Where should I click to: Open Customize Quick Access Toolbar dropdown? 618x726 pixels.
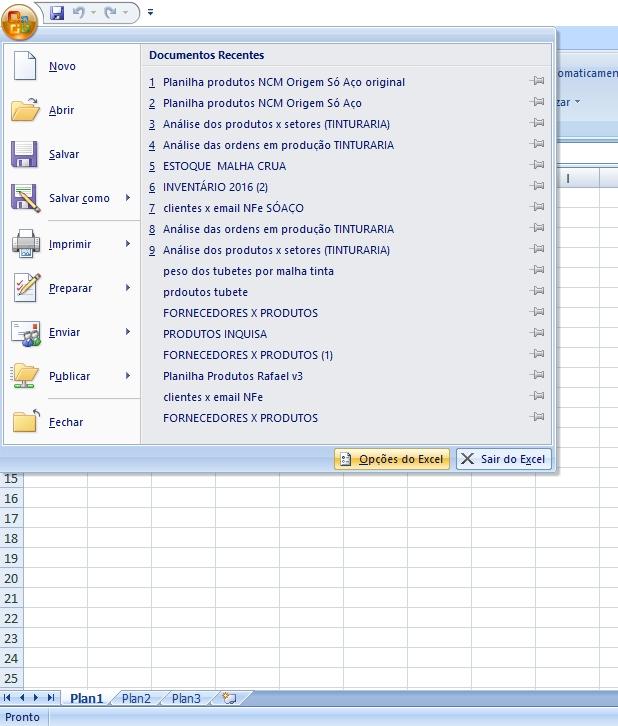(x=150, y=13)
